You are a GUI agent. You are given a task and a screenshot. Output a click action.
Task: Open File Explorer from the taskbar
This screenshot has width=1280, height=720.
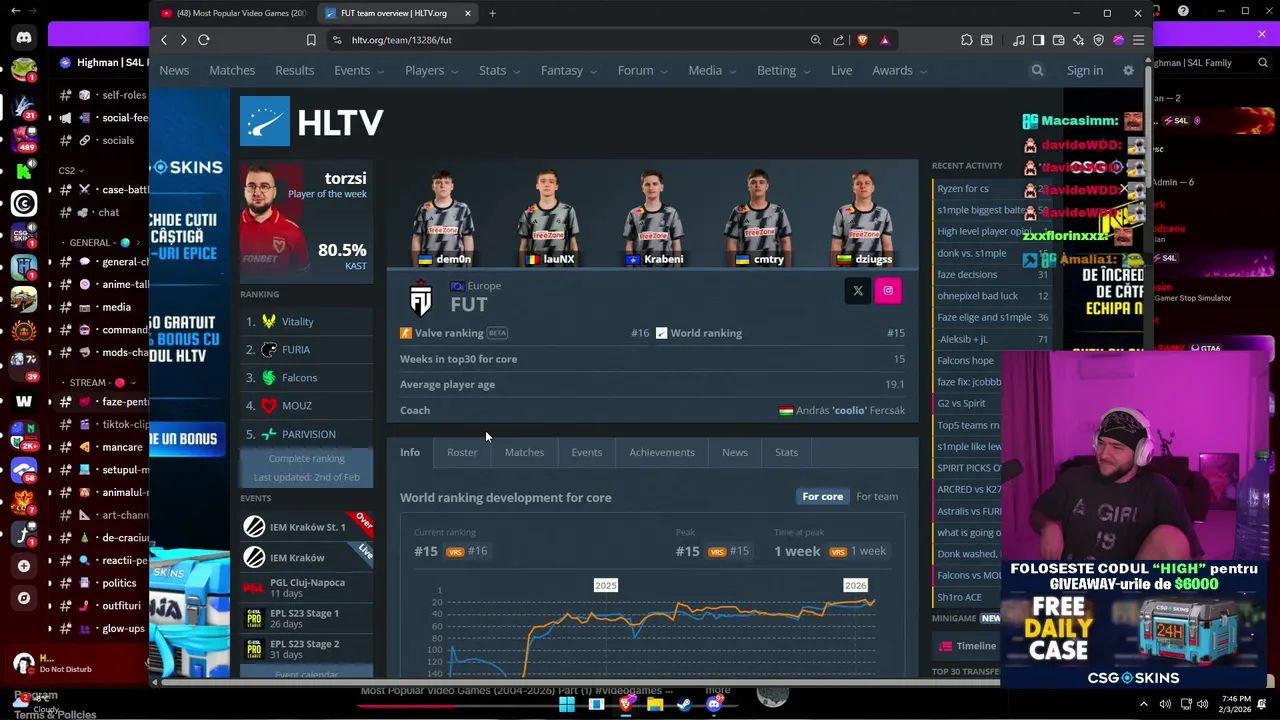[655, 704]
